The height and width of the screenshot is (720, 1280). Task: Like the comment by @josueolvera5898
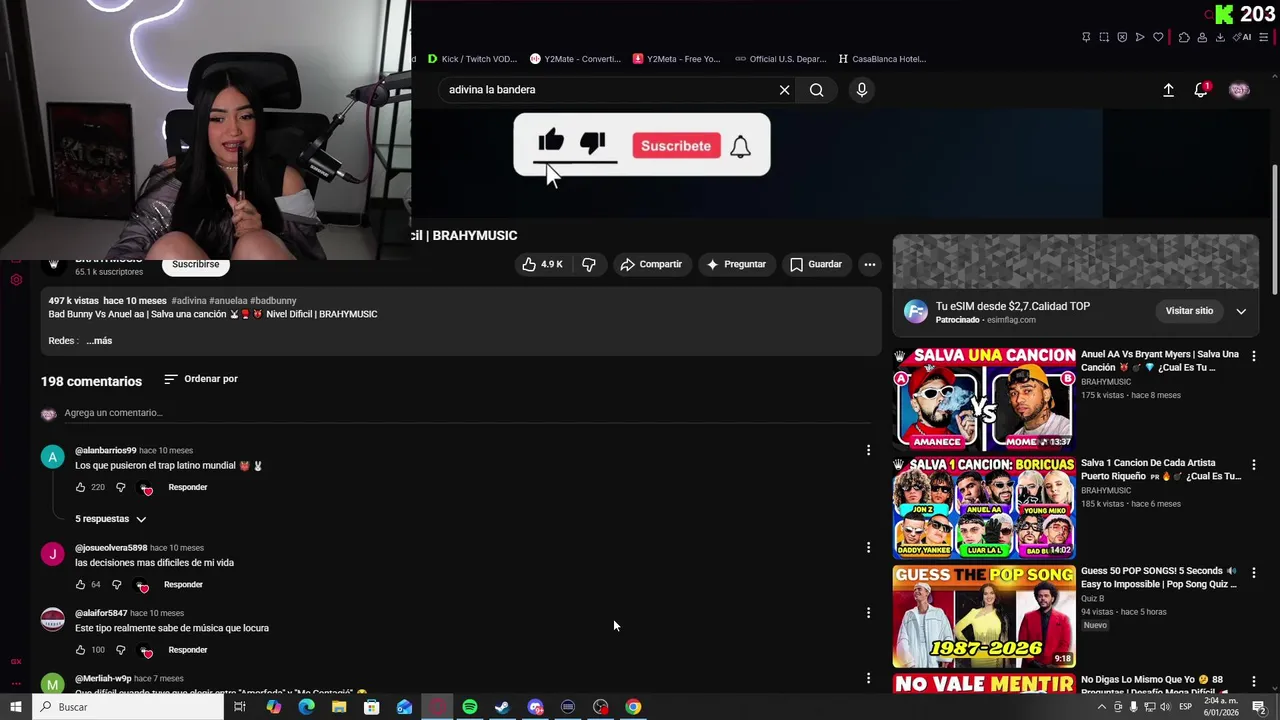pos(81,584)
